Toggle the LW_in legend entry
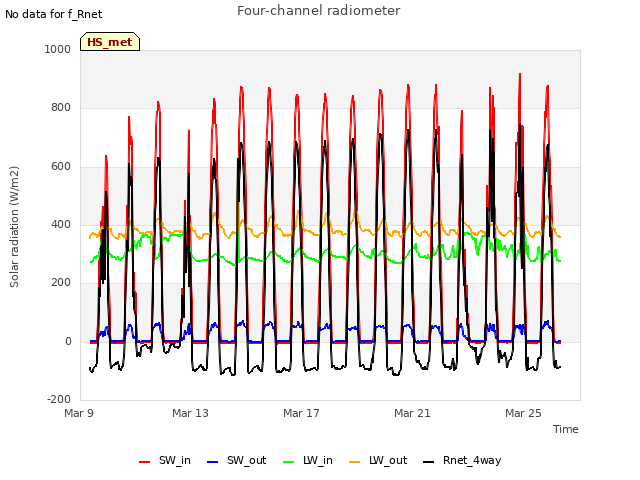This screenshot has width=640, height=480. pos(308,460)
